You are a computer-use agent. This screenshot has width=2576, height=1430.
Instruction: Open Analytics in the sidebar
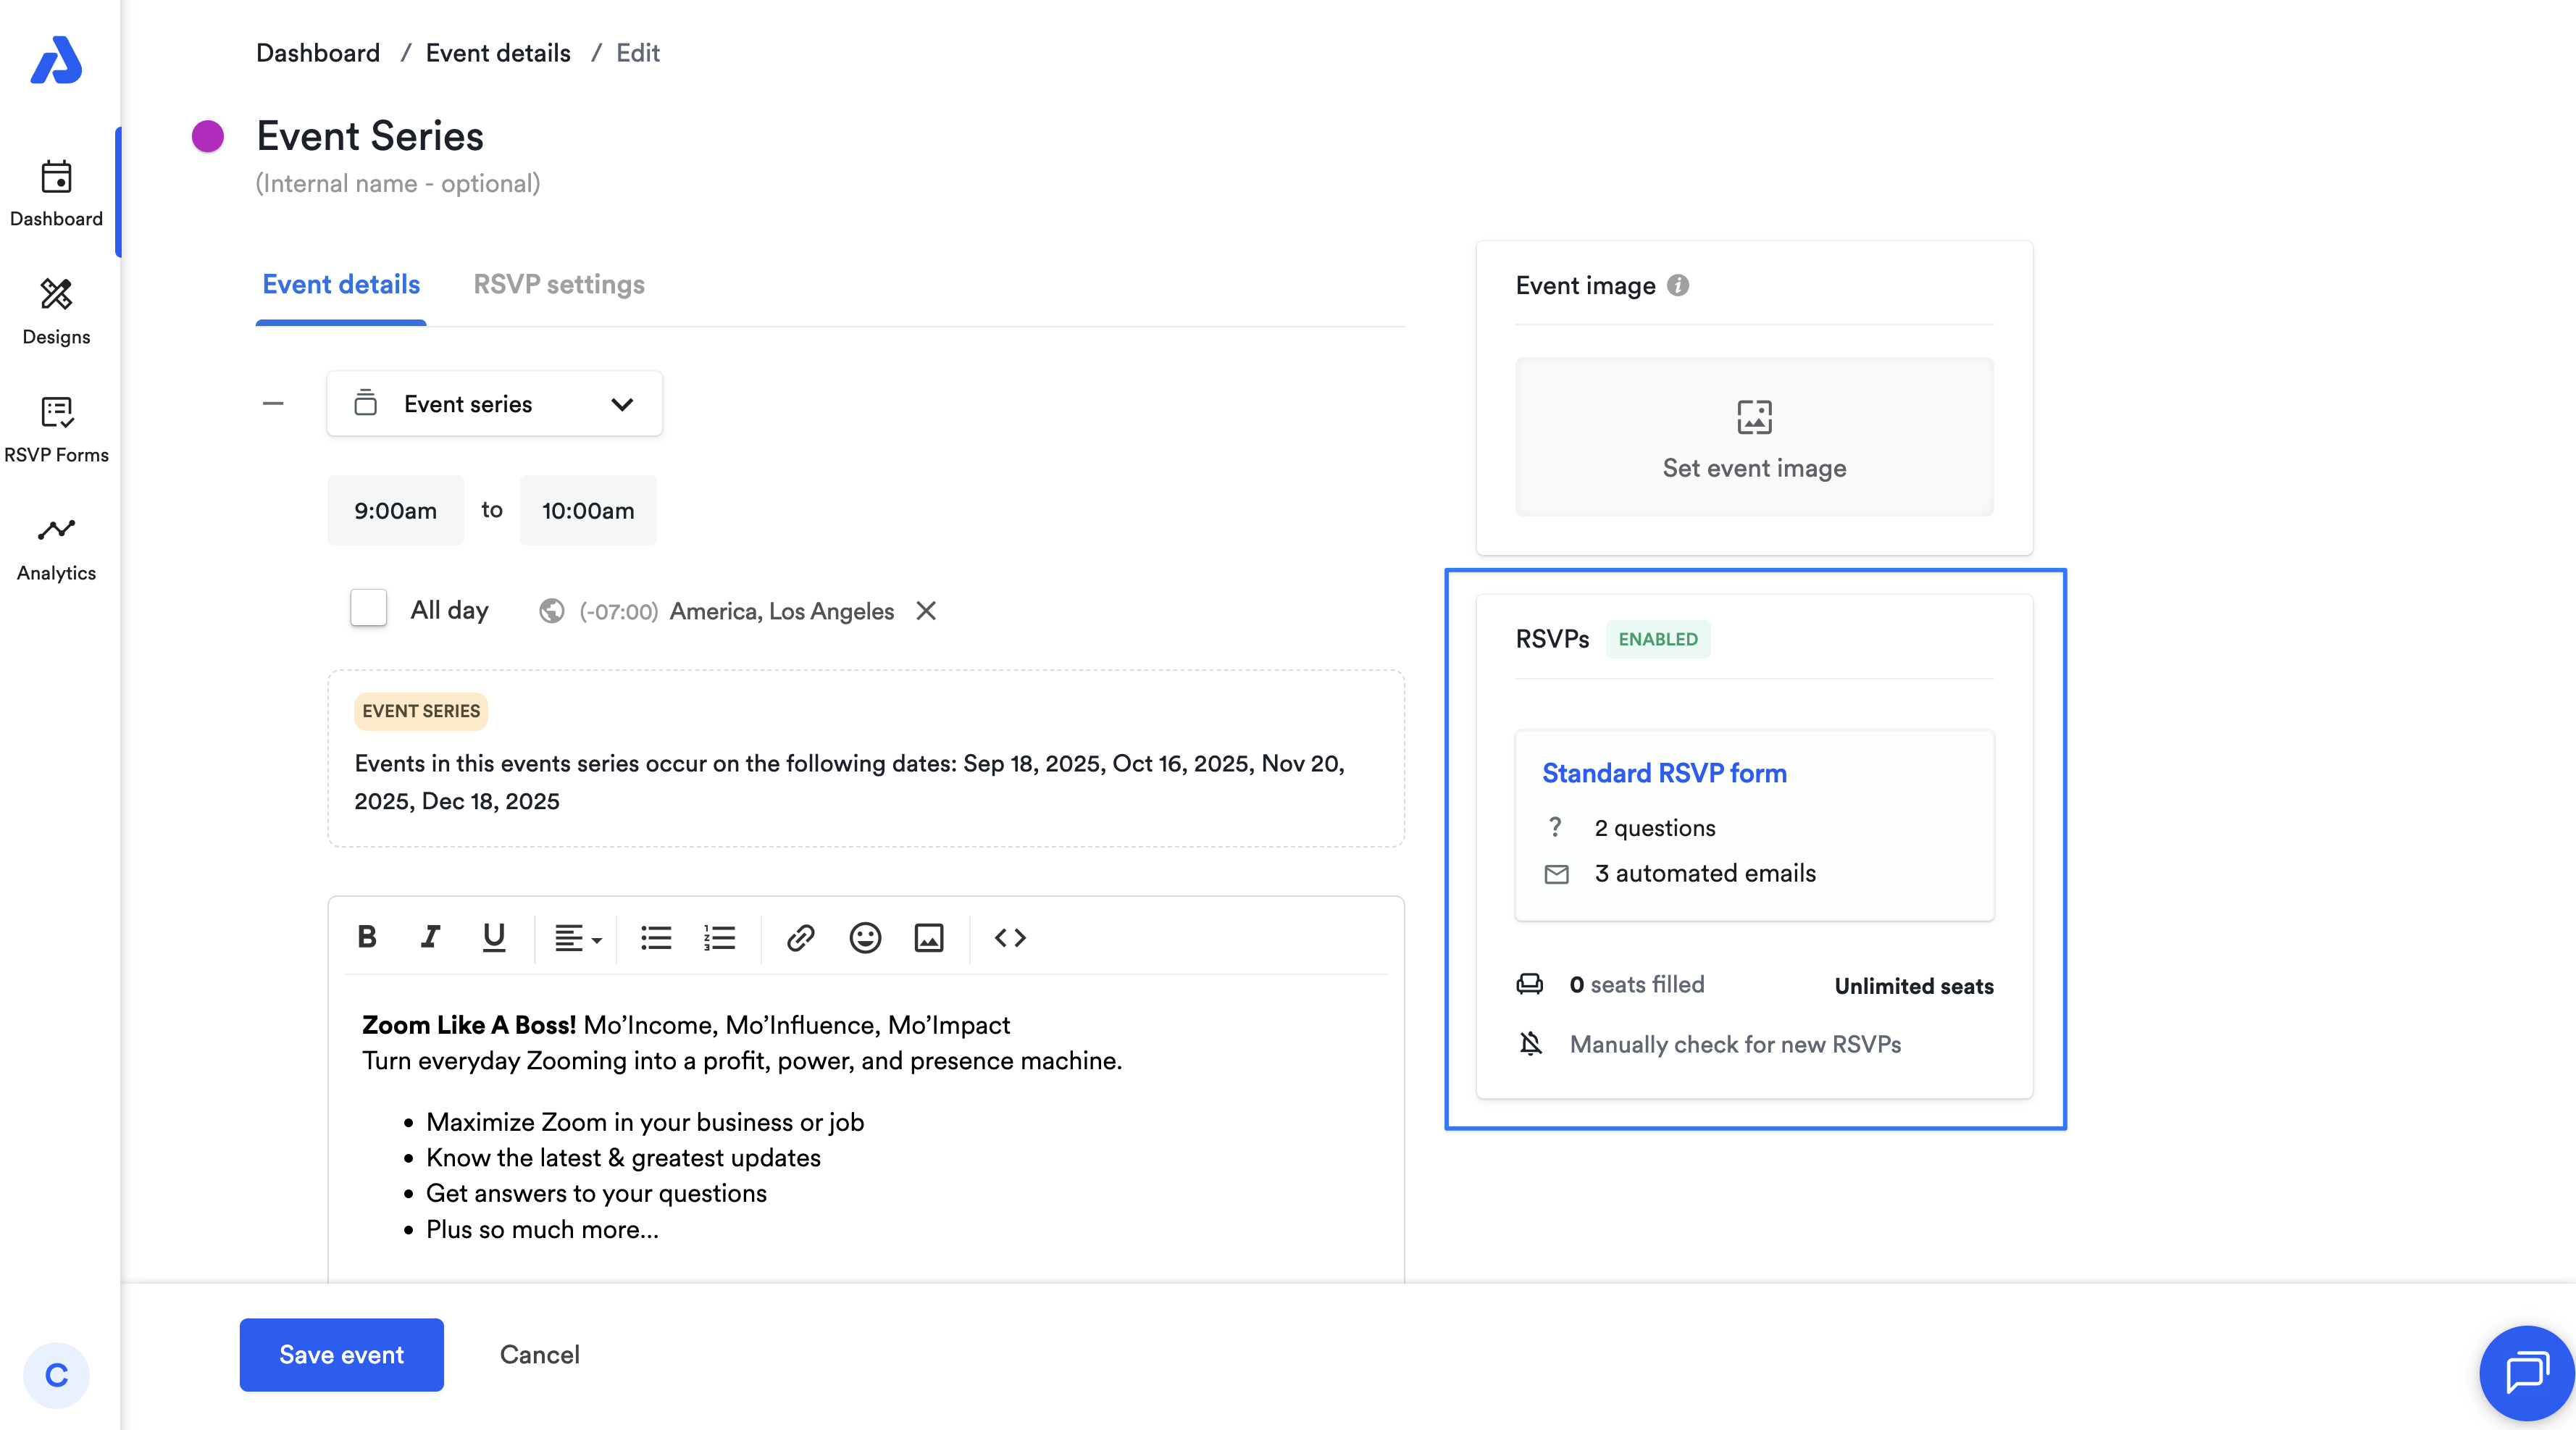coord(56,548)
